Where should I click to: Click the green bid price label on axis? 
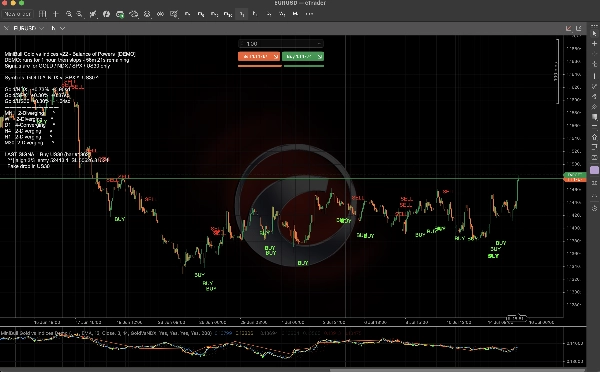coord(575,175)
